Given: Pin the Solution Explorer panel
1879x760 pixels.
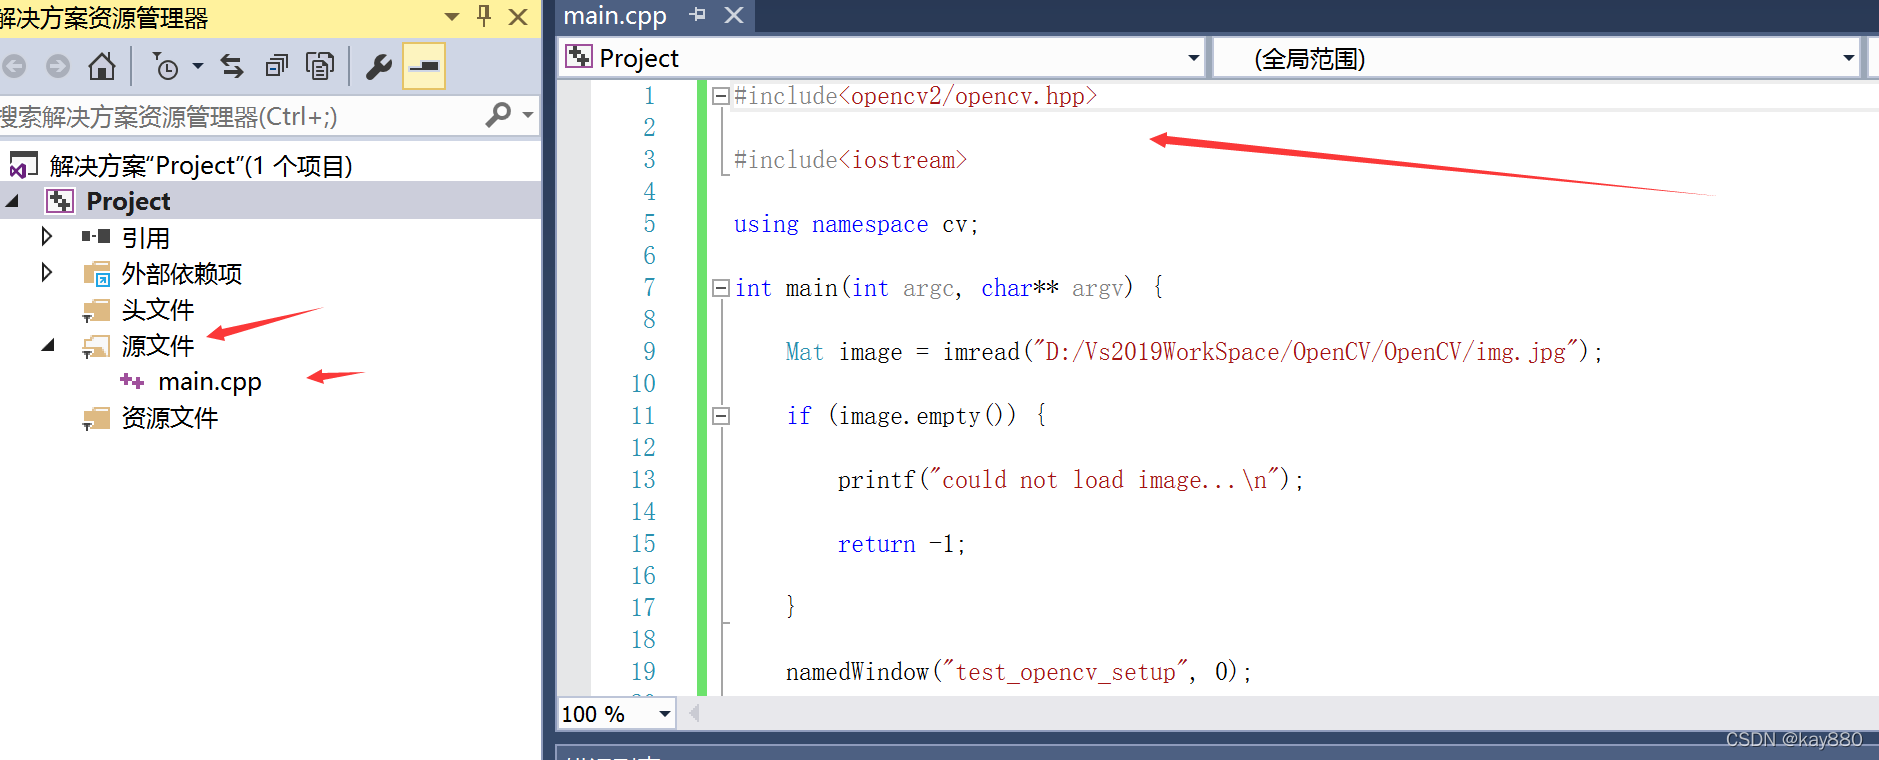Looking at the screenshot, I should click(x=484, y=16).
